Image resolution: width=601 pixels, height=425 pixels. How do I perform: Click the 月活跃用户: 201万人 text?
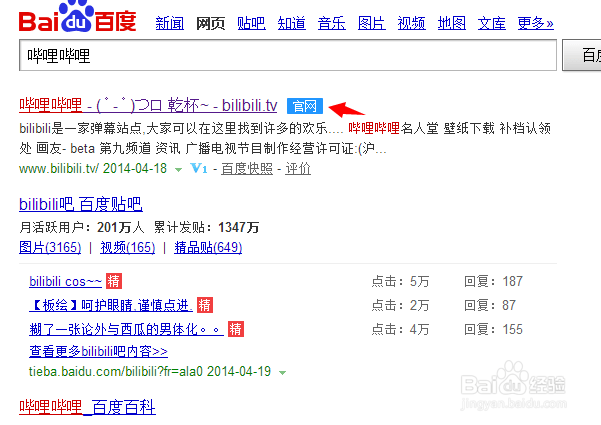pos(82,227)
